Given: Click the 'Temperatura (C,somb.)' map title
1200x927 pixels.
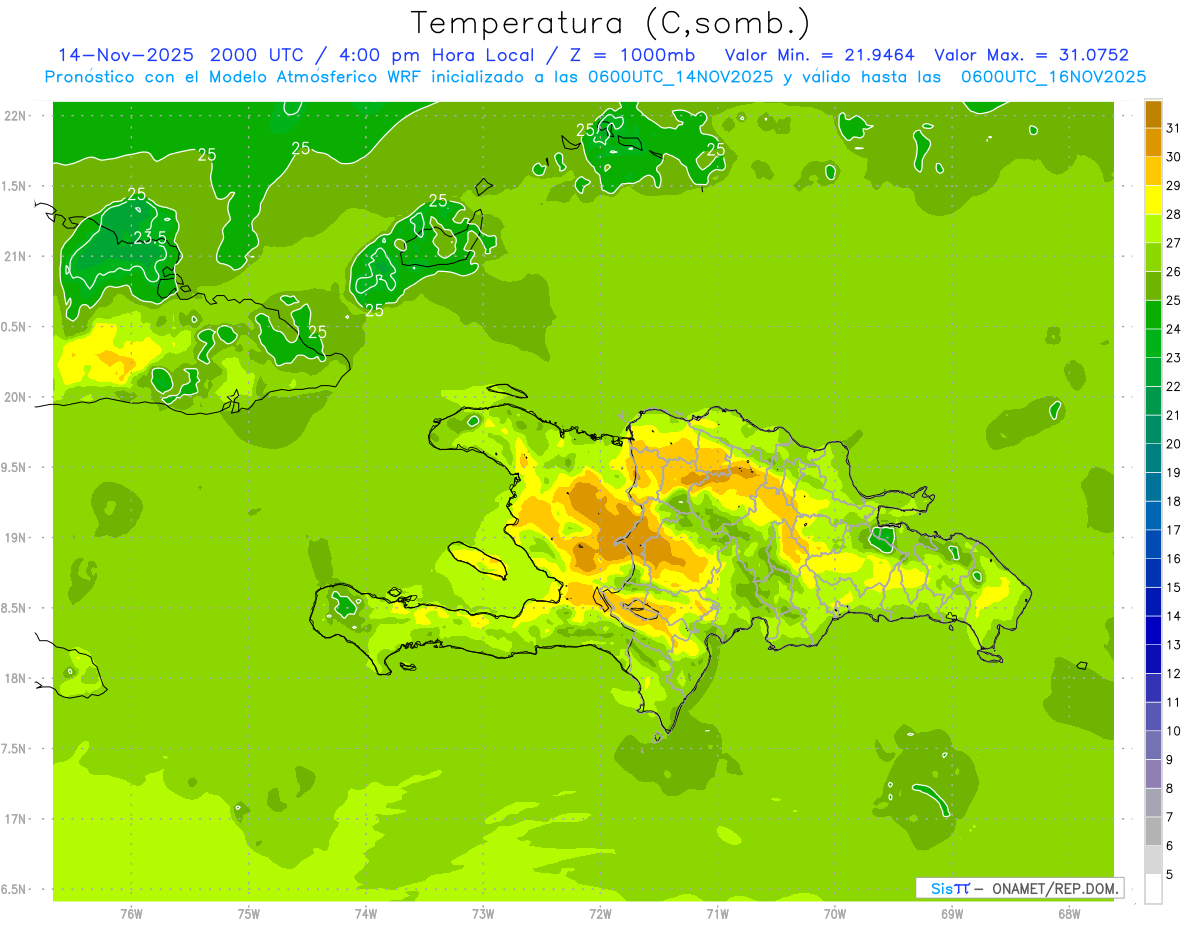Looking at the screenshot, I should pos(611,23).
